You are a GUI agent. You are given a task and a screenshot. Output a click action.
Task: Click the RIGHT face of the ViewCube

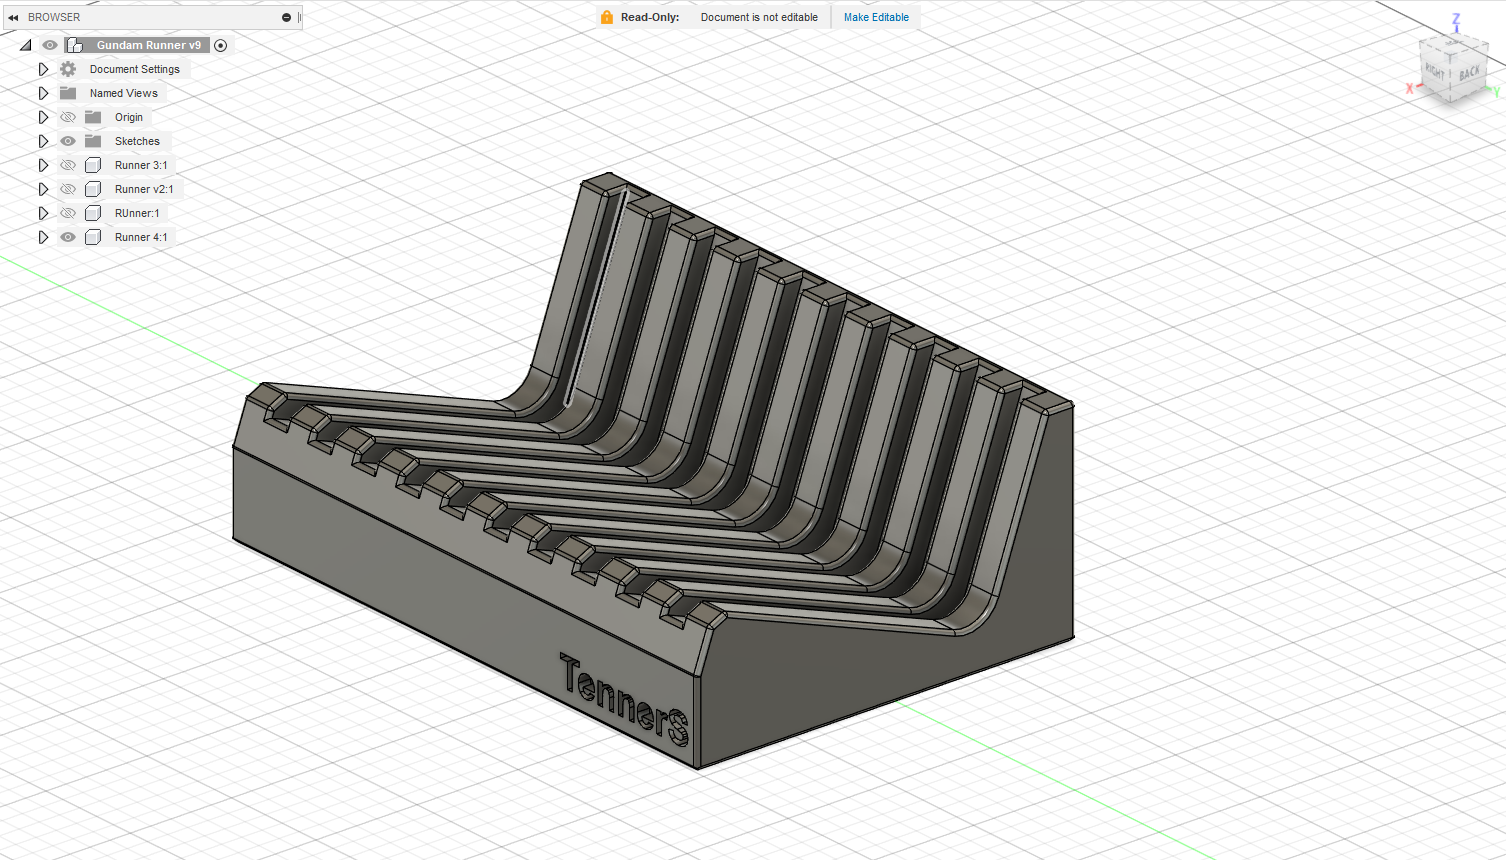[x=1436, y=72]
